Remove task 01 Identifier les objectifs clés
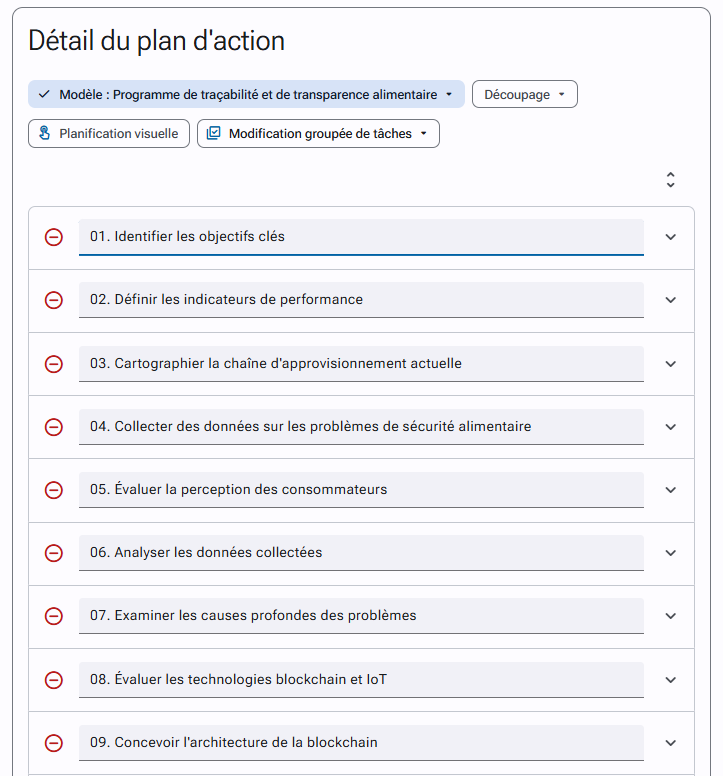 tap(53, 237)
